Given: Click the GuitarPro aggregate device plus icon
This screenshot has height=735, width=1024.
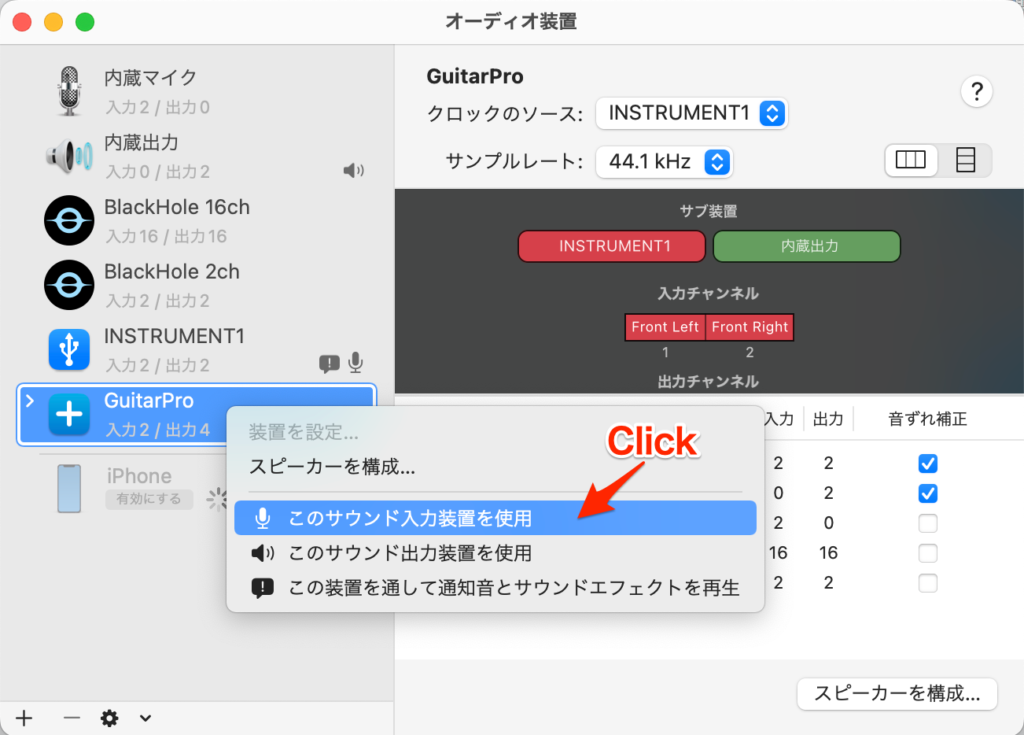Looking at the screenshot, I should pyautogui.click(x=69, y=414).
